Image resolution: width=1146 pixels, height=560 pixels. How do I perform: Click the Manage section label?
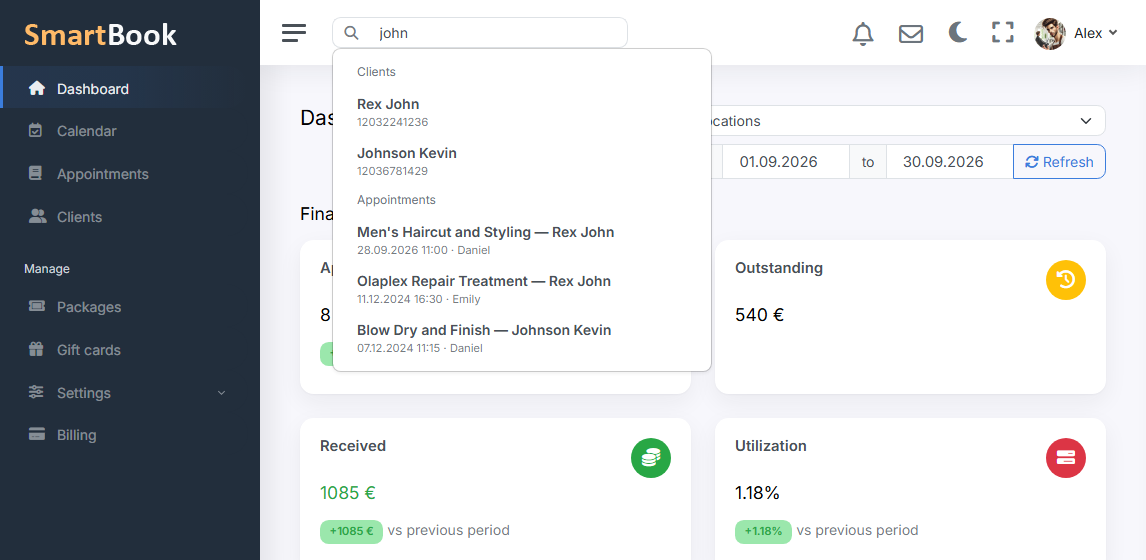[47, 268]
